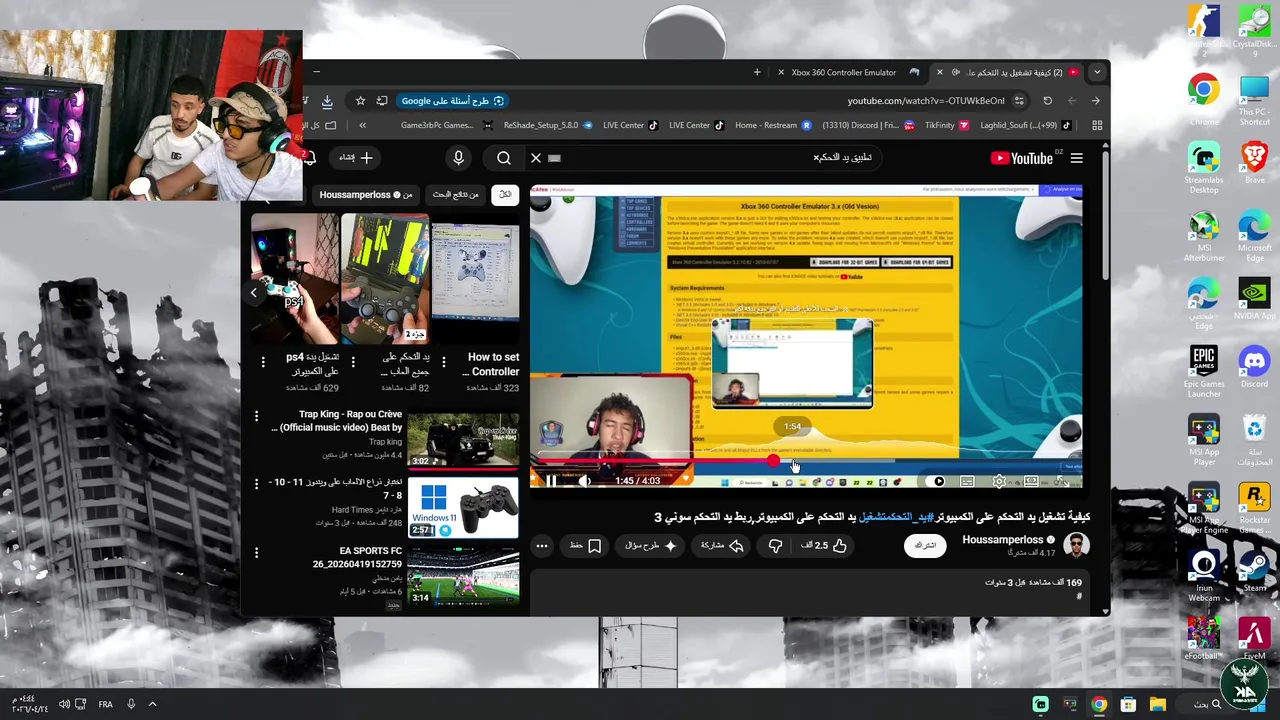1280x720 pixels.
Task: Open the Houssamperloss channel name link
Action: (x=1002, y=540)
